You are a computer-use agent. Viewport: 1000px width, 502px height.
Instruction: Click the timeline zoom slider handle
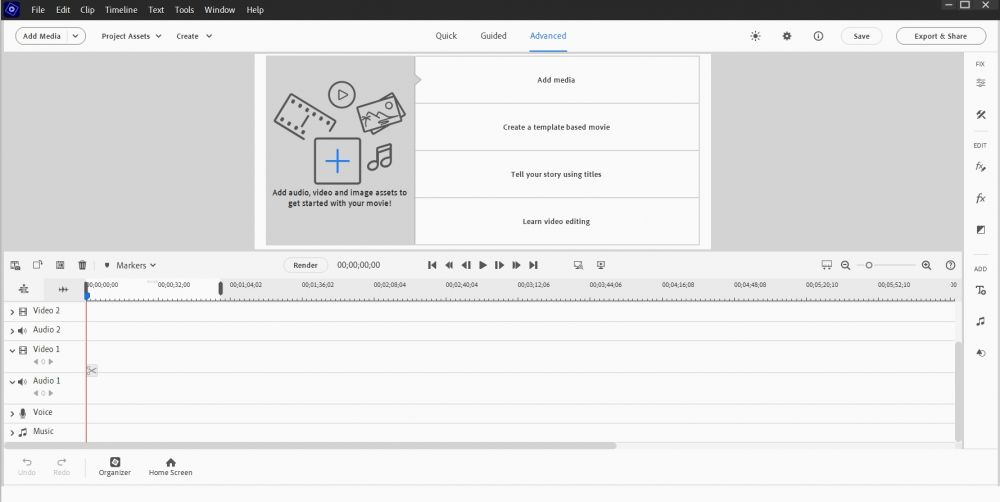click(869, 265)
